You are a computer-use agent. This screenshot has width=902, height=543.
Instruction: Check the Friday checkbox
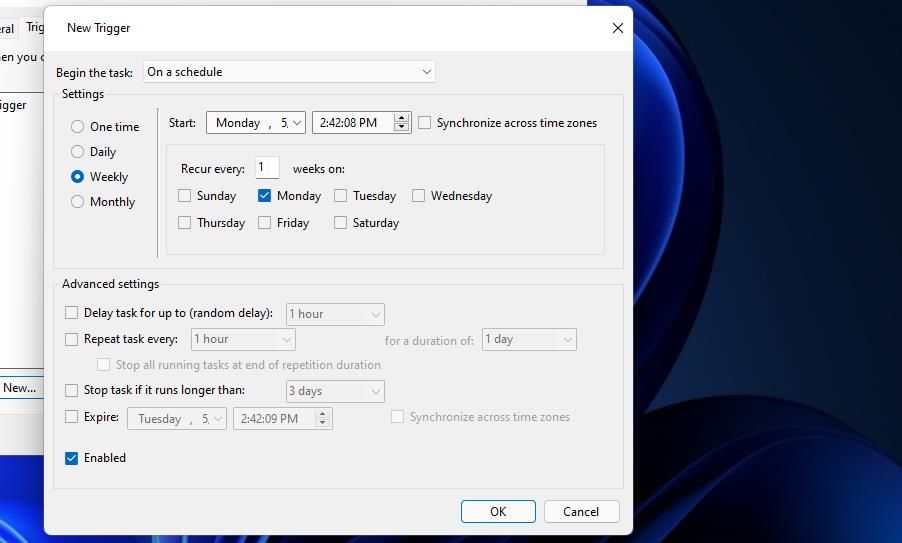[264, 223]
